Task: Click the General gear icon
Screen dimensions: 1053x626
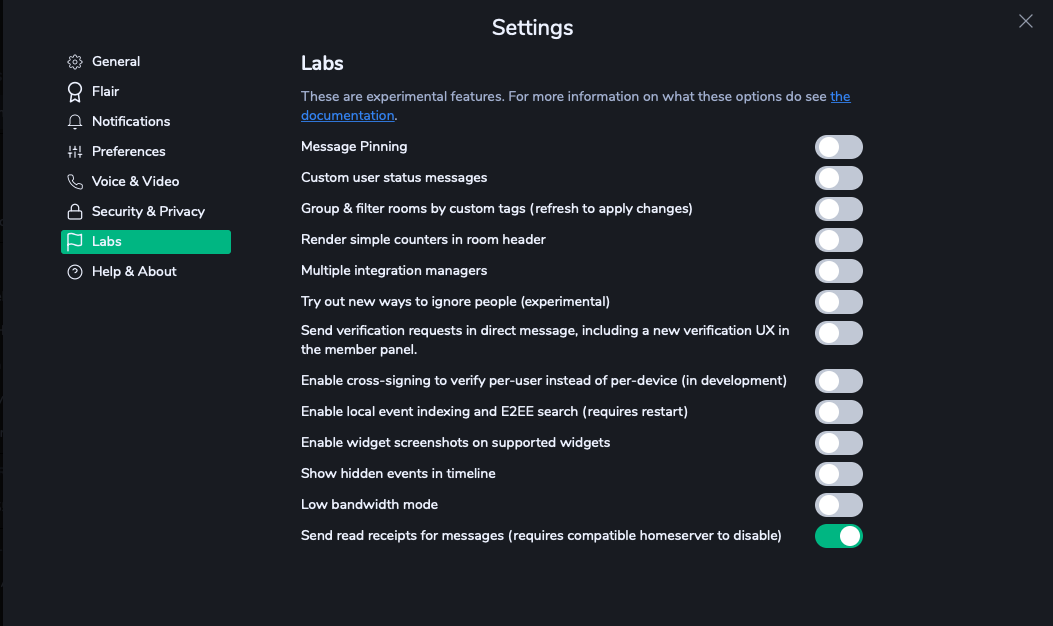Action: pyautogui.click(x=75, y=62)
